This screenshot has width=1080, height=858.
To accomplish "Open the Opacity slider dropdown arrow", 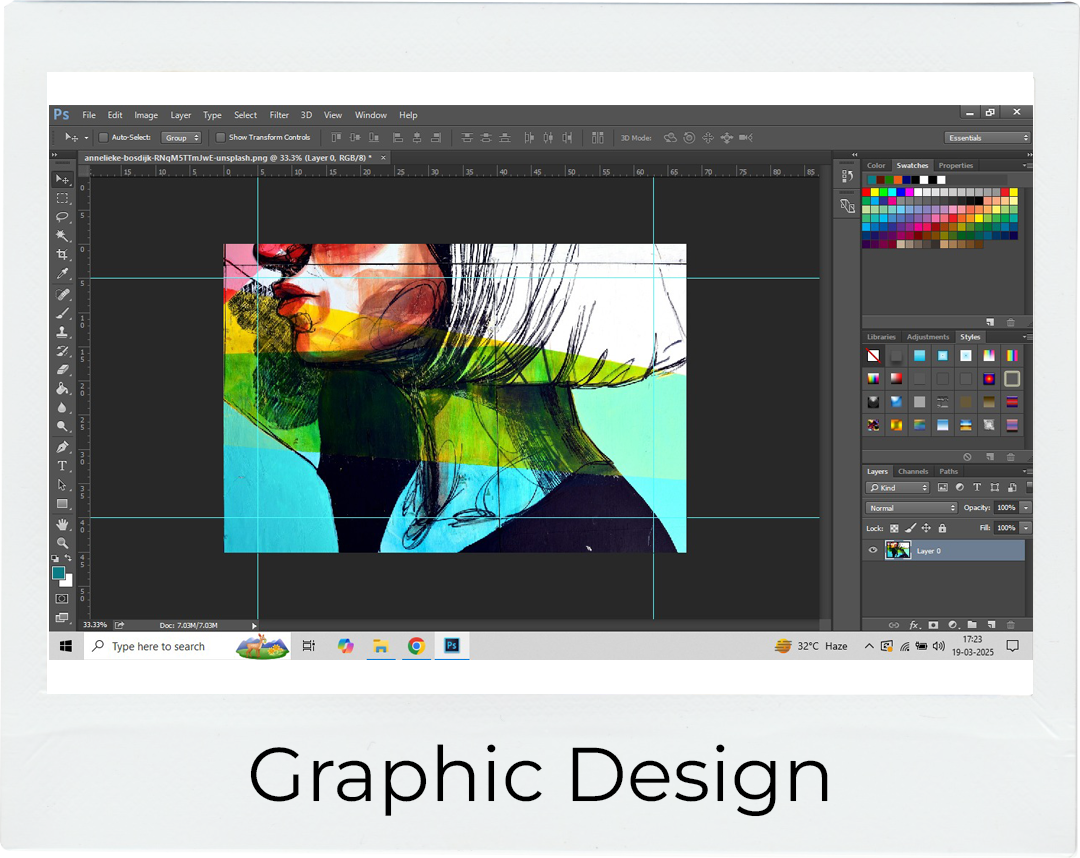I will [1026, 508].
